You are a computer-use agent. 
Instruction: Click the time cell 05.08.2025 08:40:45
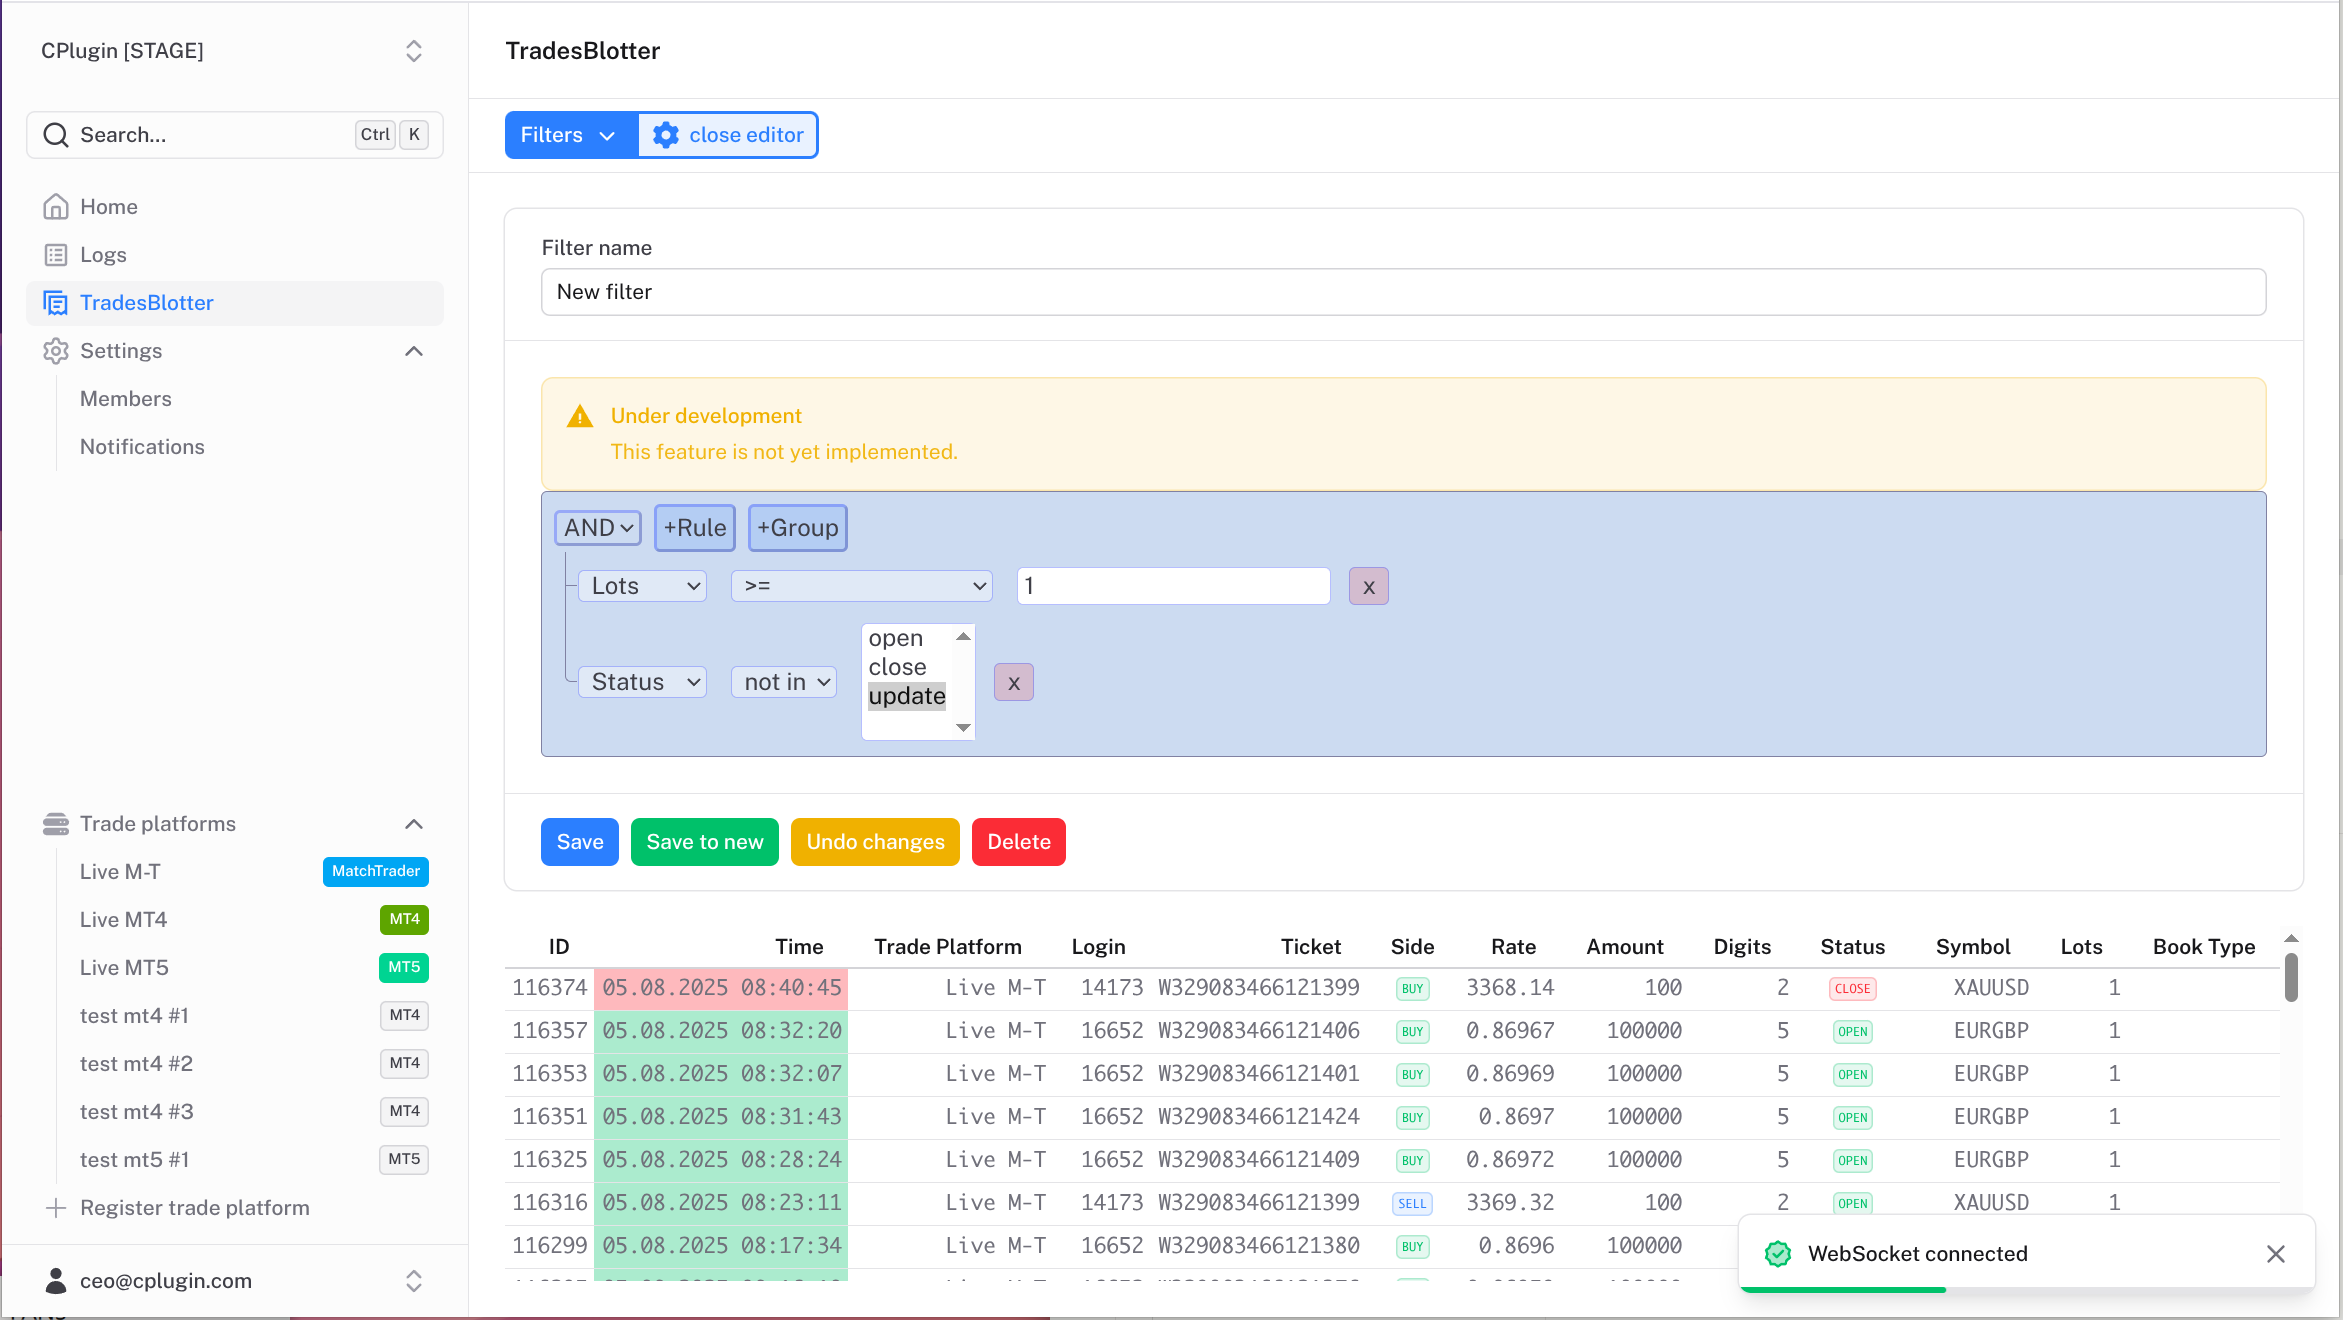point(721,988)
